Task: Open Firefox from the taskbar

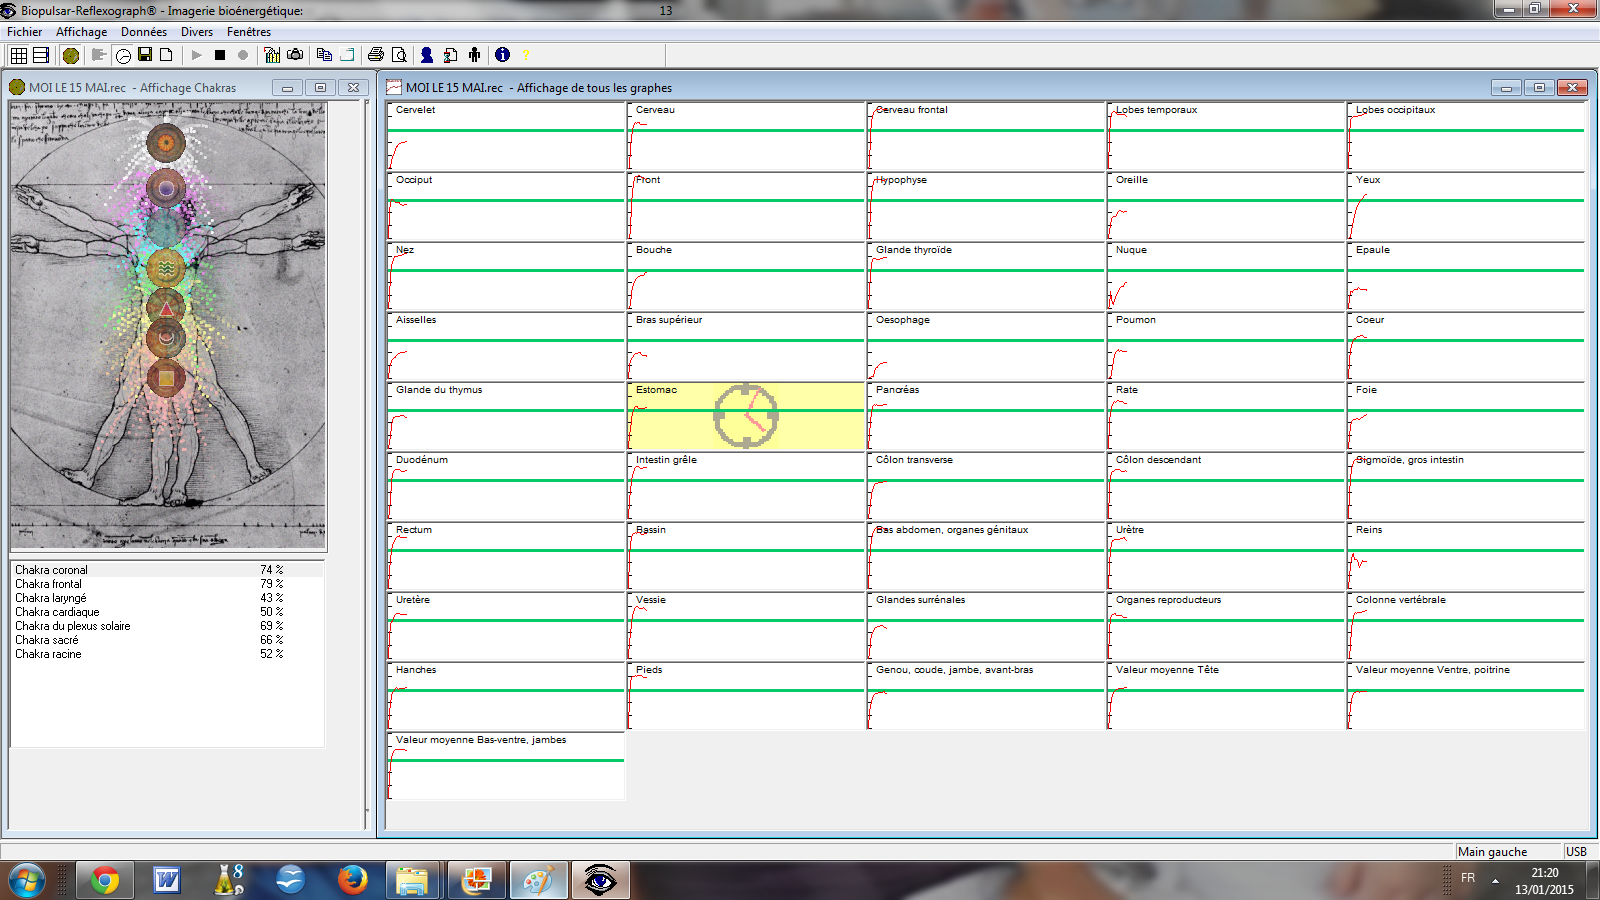Action: pos(351,880)
